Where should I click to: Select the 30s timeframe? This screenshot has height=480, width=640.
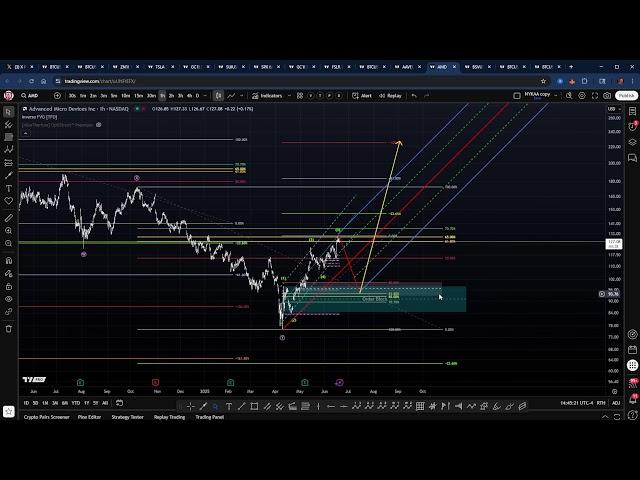click(72, 96)
